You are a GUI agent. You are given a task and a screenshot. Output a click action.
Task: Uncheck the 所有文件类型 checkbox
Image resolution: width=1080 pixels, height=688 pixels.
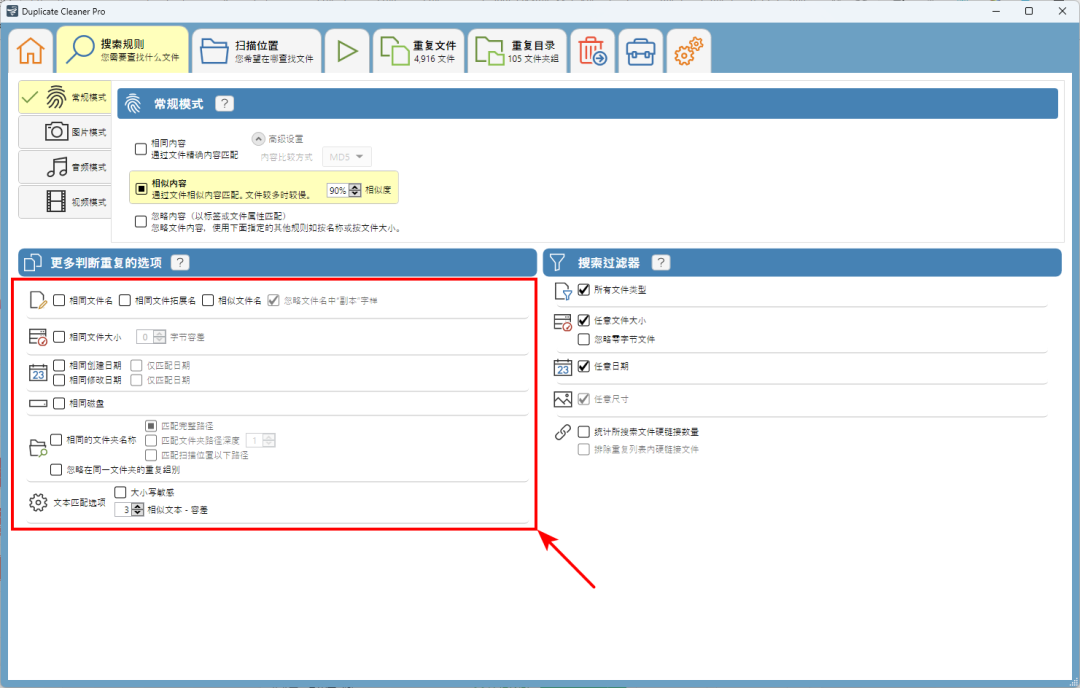point(584,289)
